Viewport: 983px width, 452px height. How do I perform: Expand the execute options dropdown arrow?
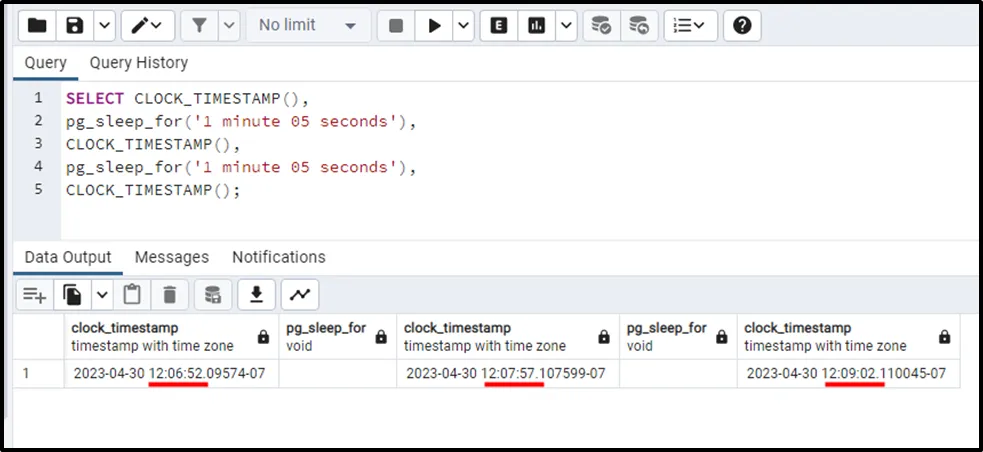point(463,26)
